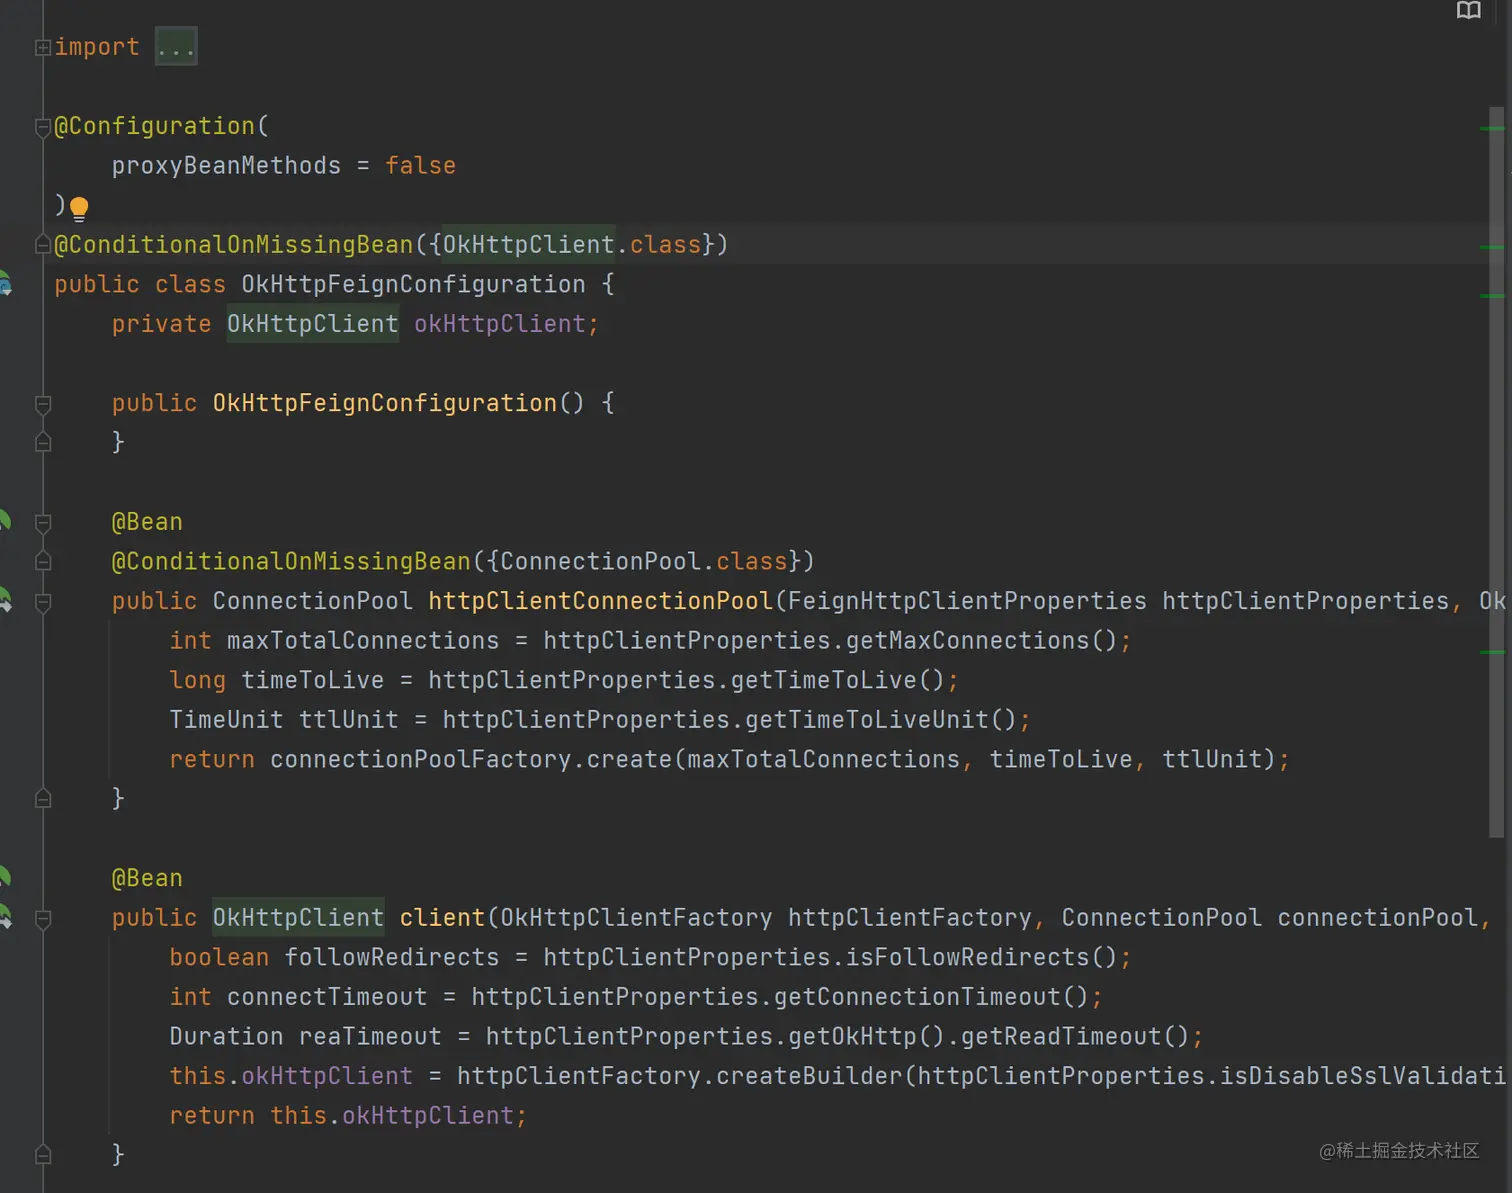The height and width of the screenshot is (1193, 1512).
Task: Click the ttlUnit variable in TimeUnit declaration
Action: (x=349, y=720)
